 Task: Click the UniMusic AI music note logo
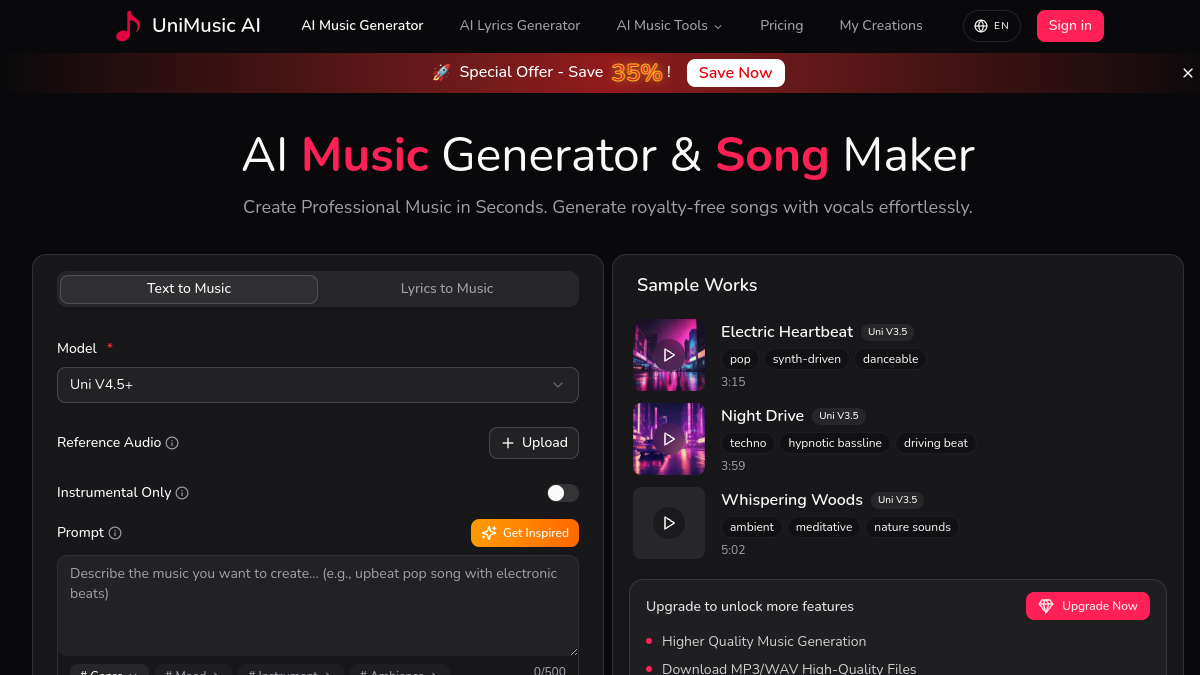pos(128,26)
